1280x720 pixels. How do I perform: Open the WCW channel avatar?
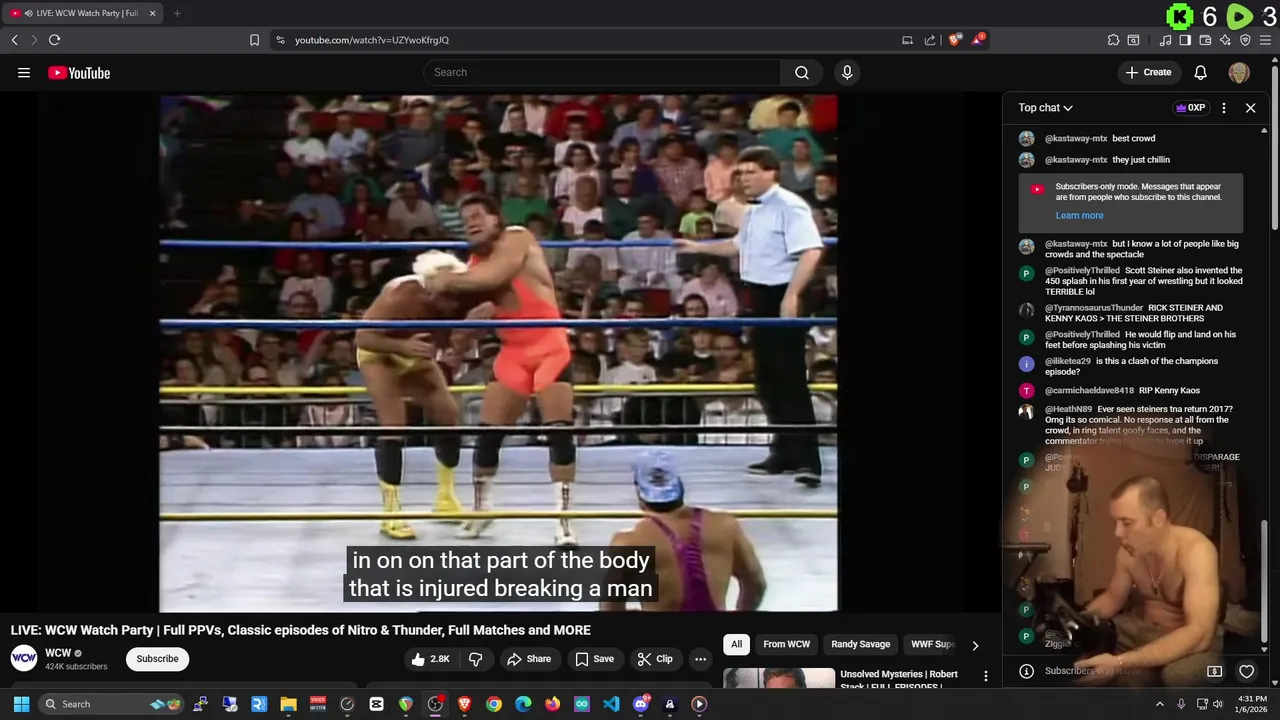pos(24,658)
